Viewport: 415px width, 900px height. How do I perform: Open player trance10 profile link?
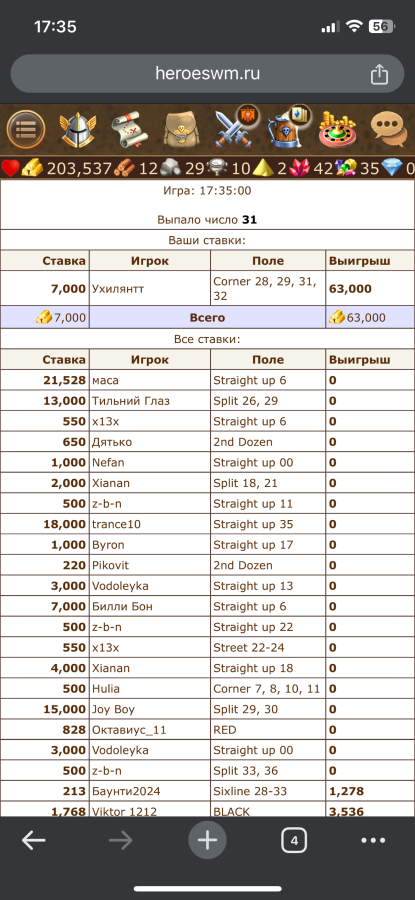[117, 524]
